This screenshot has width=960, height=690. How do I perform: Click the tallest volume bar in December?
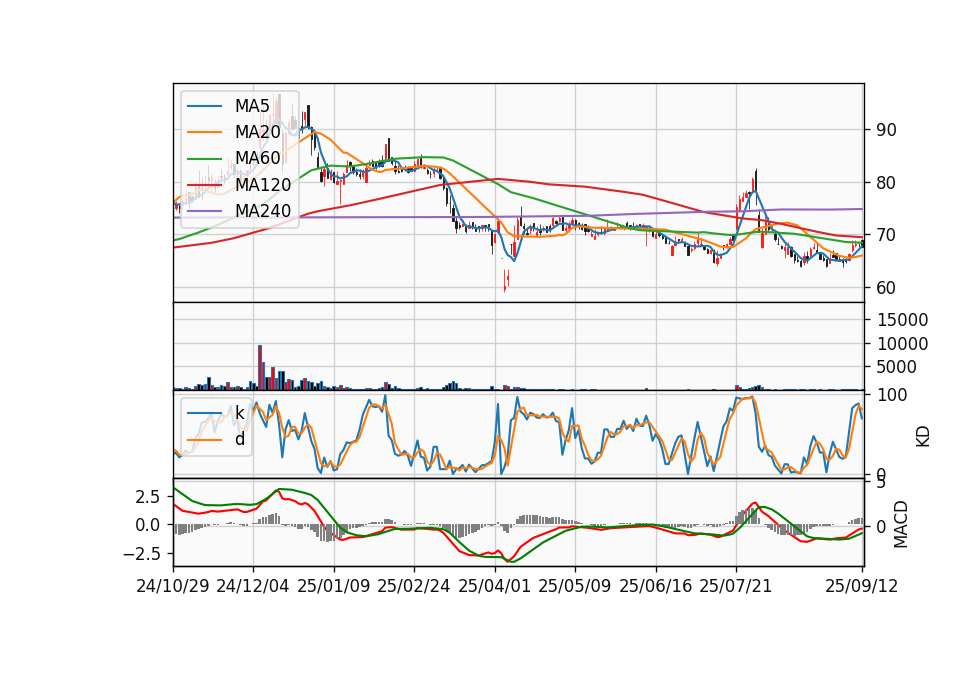(x=260, y=367)
